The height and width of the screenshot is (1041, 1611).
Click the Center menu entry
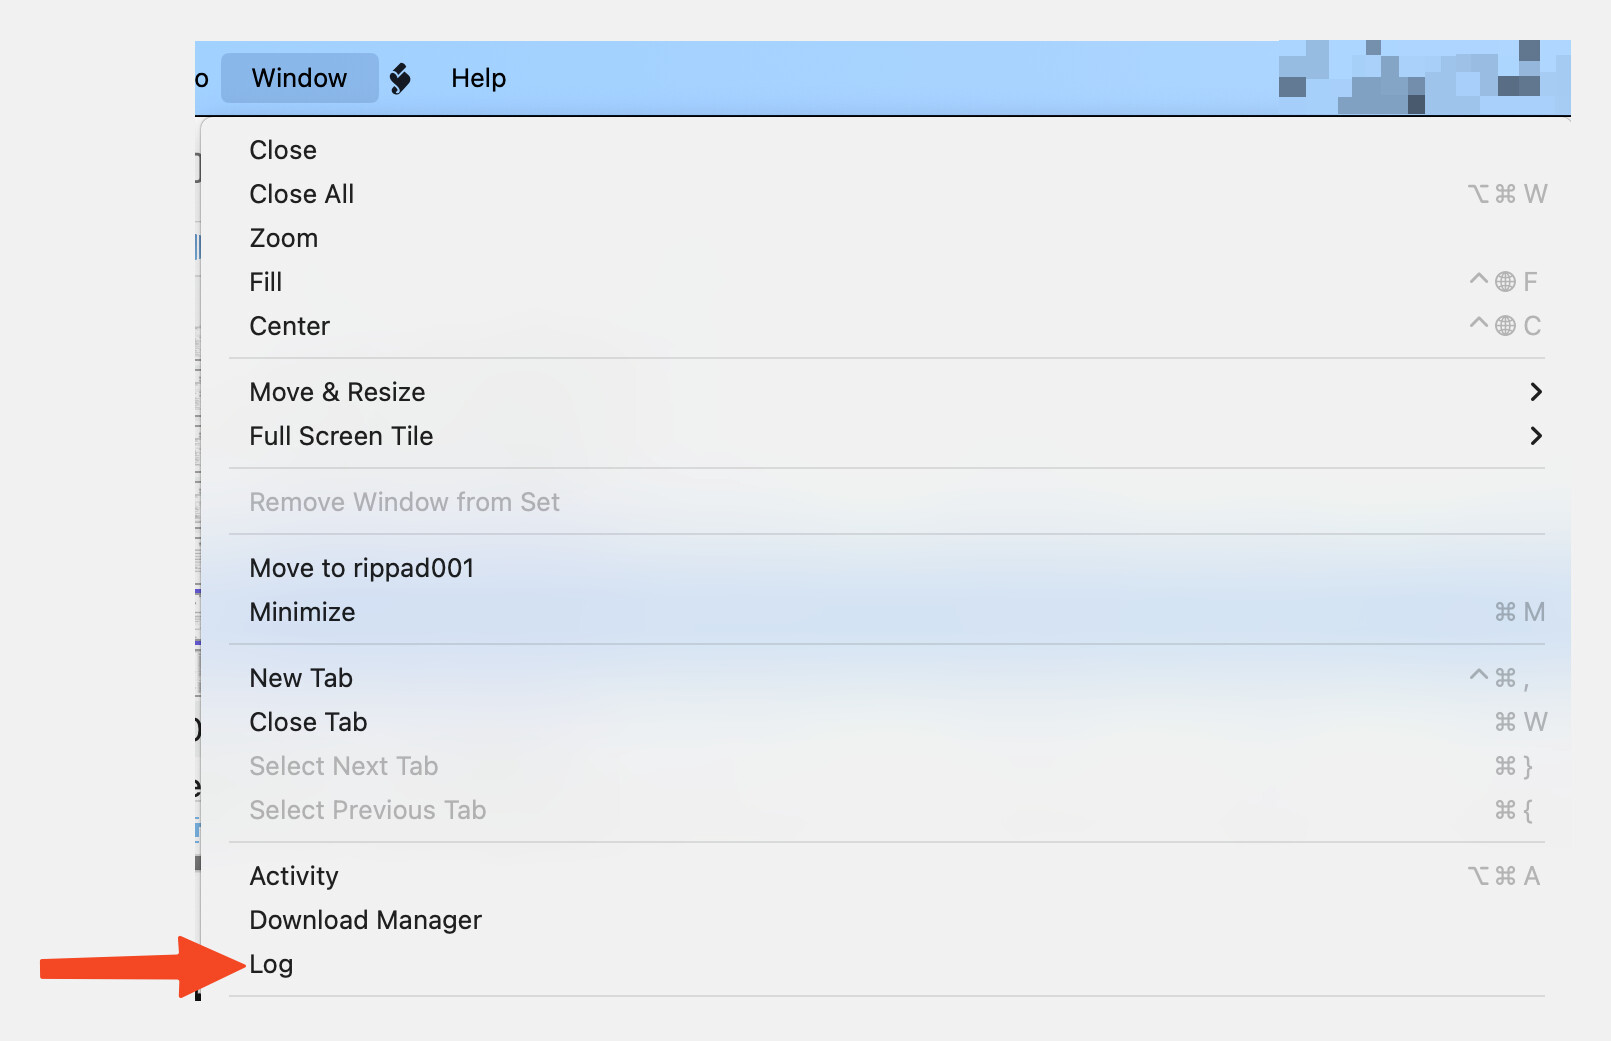(x=290, y=326)
